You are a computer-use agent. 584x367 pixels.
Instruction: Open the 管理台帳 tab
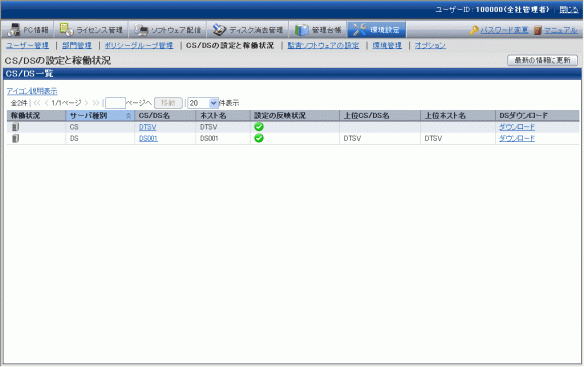coord(318,30)
